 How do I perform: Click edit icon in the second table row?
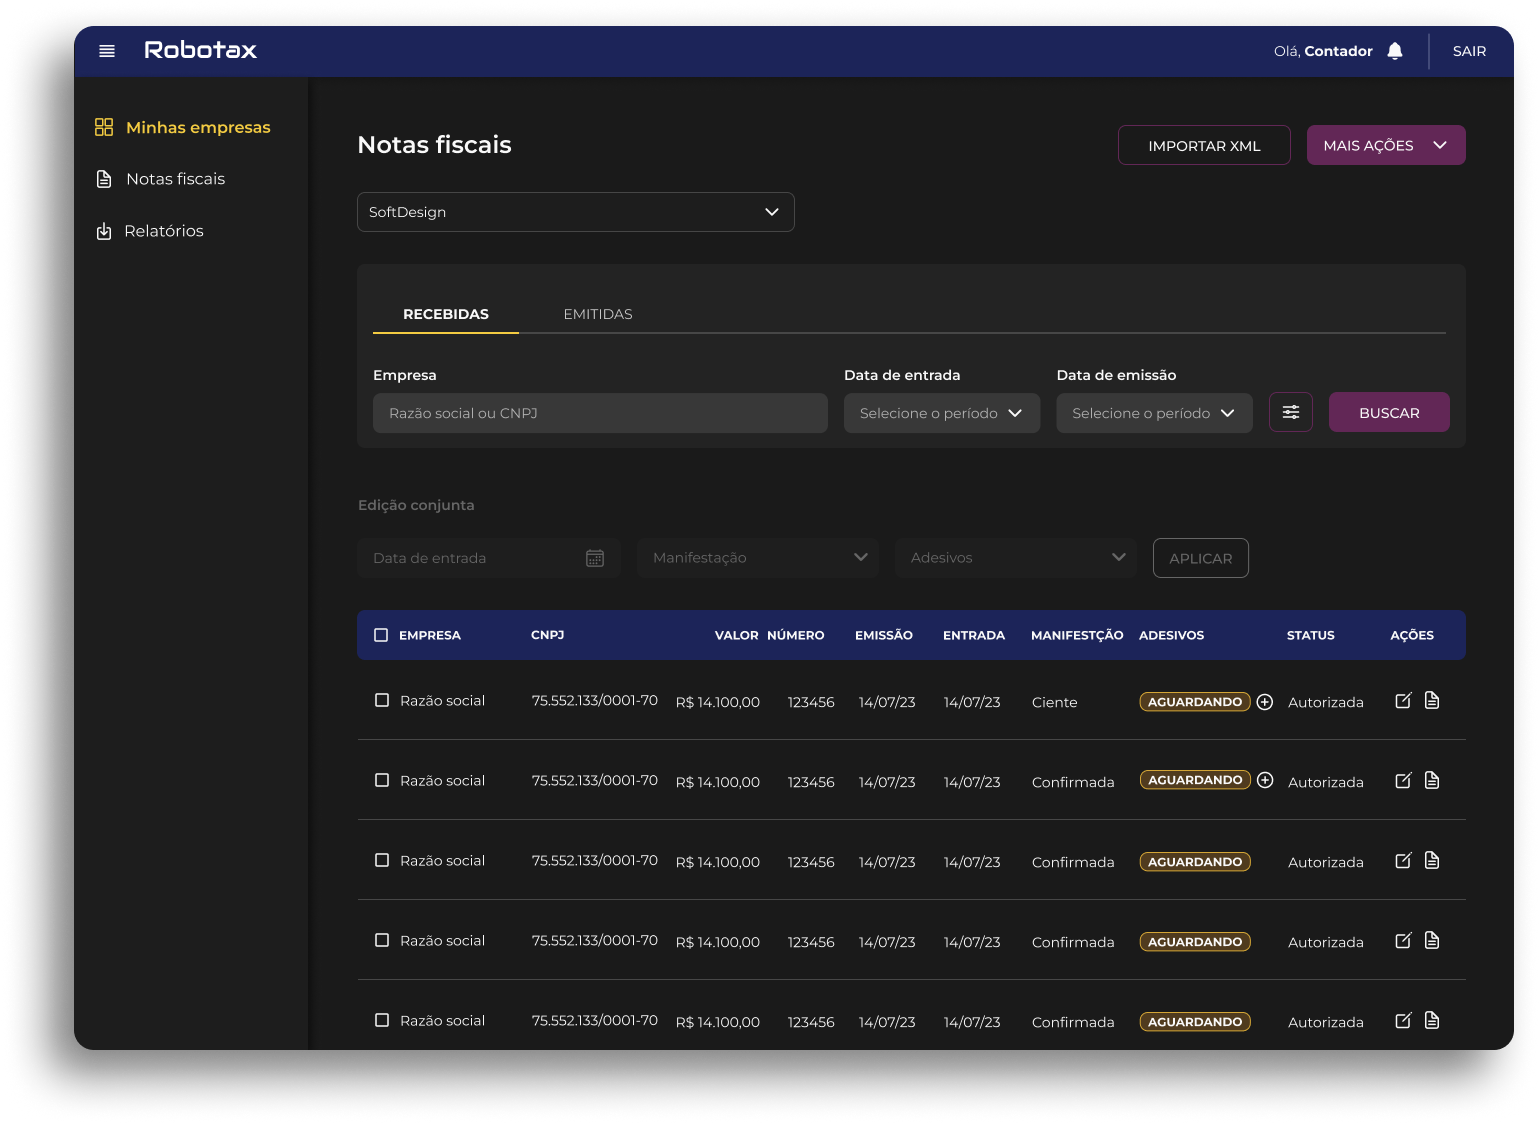pos(1403,781)
